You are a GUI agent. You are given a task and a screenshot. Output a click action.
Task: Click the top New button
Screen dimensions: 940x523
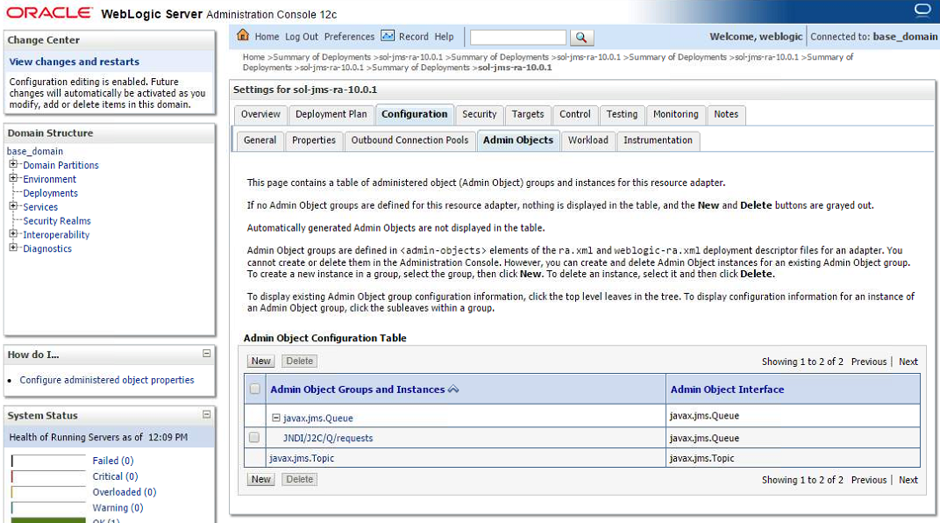tap(261, 361)
